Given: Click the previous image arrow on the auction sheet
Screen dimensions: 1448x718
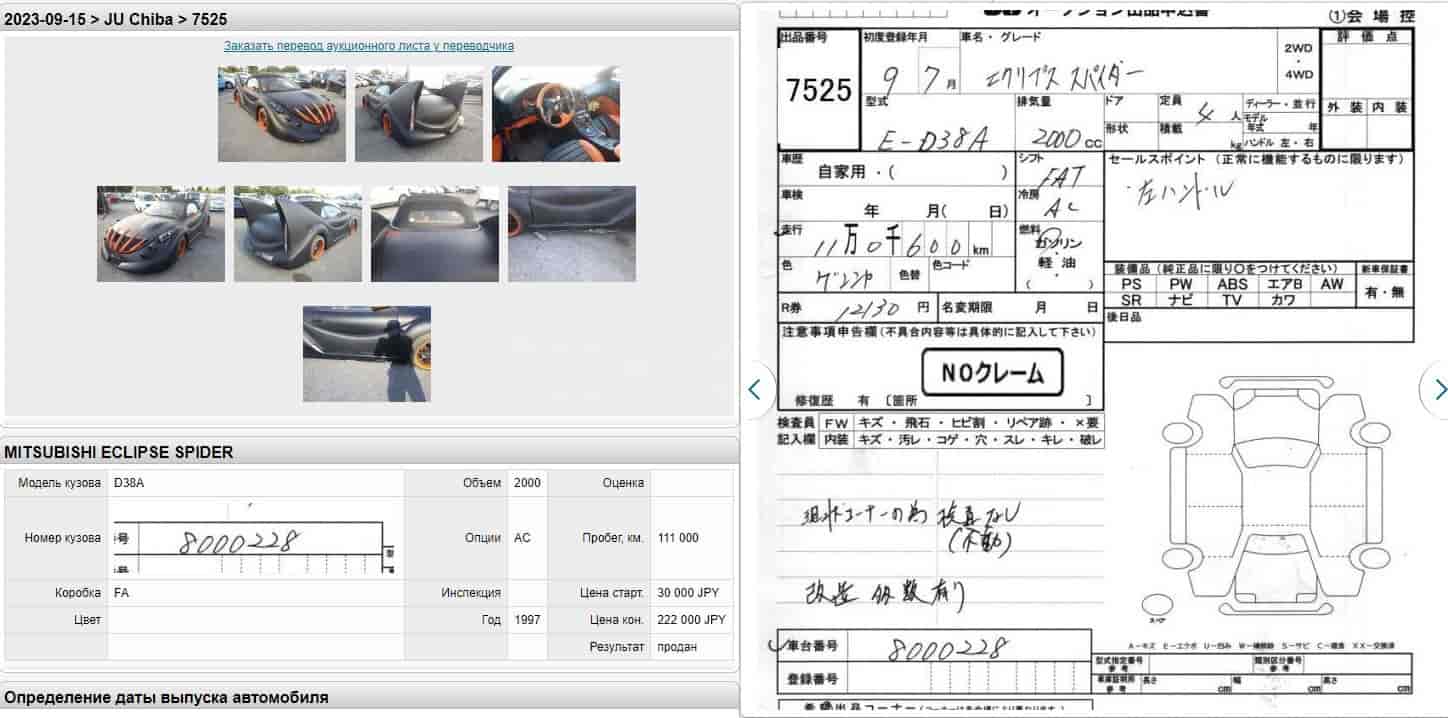Looking at the screenshot, I should (757, 389).
